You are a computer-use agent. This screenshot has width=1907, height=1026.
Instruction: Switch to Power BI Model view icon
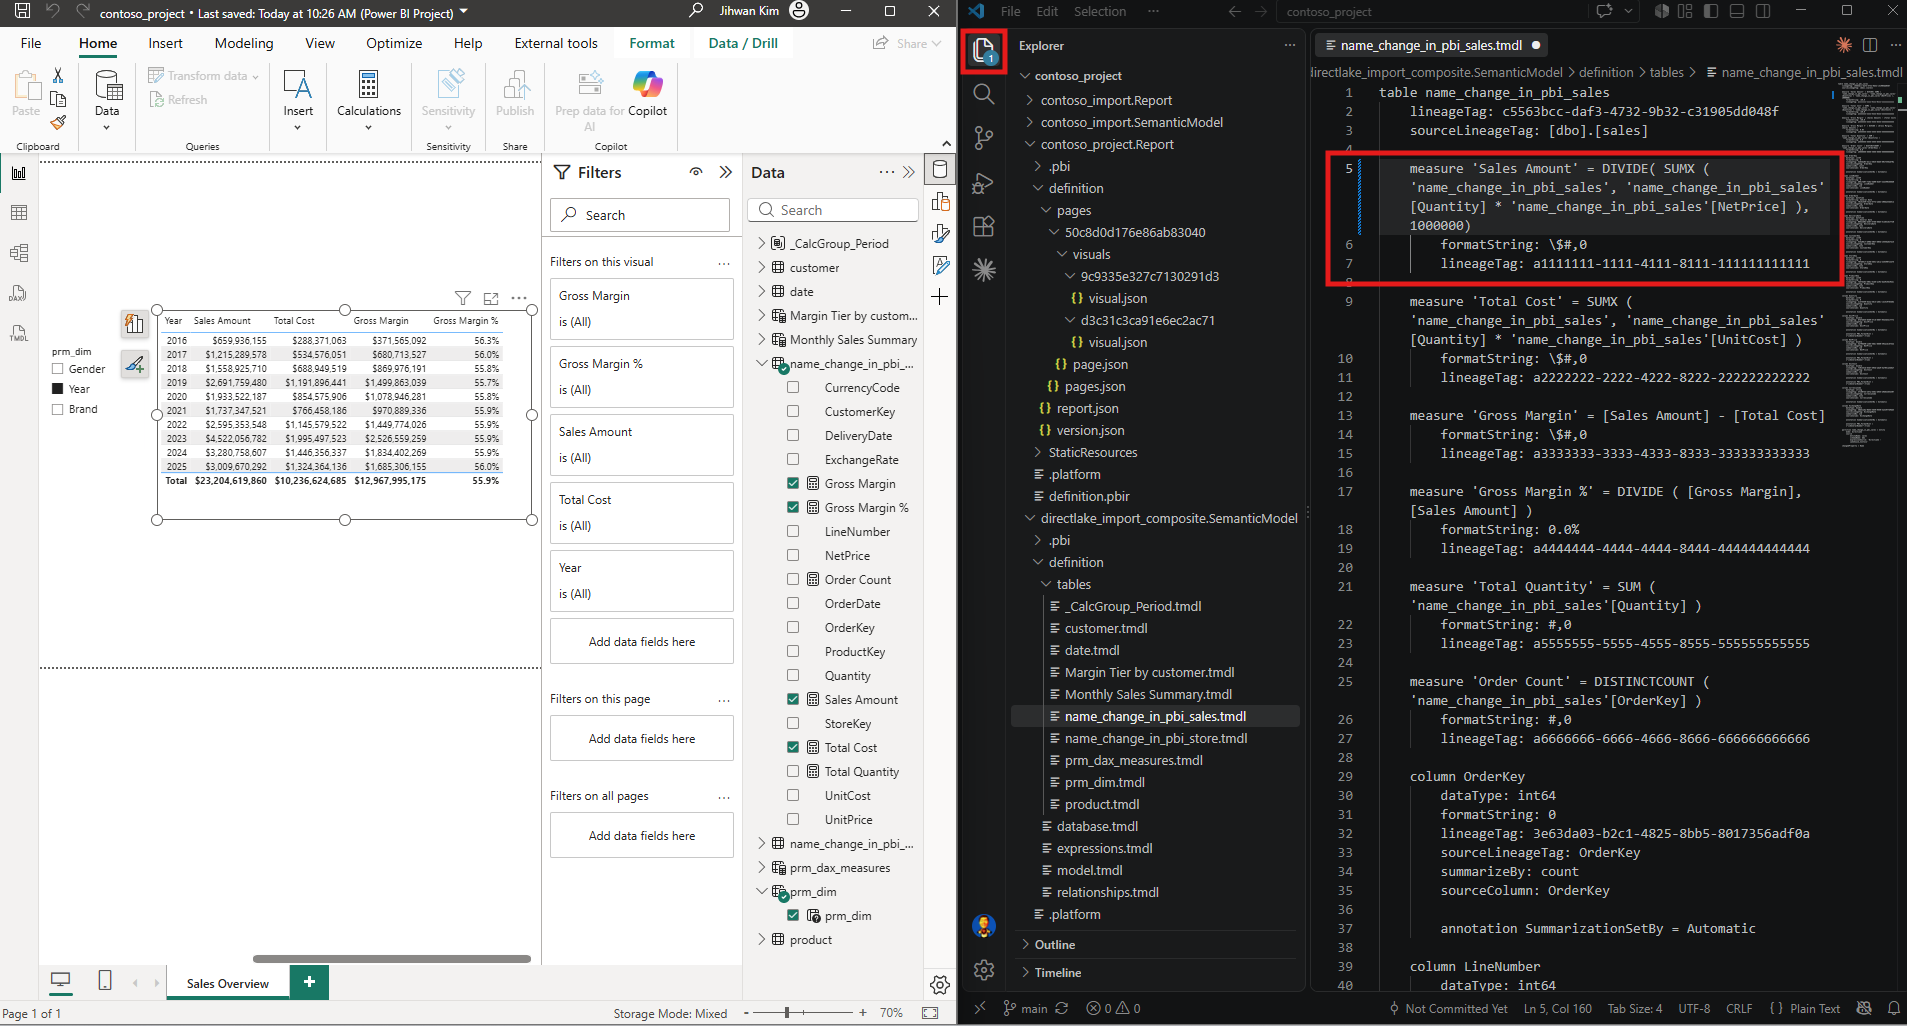point(19,253)
